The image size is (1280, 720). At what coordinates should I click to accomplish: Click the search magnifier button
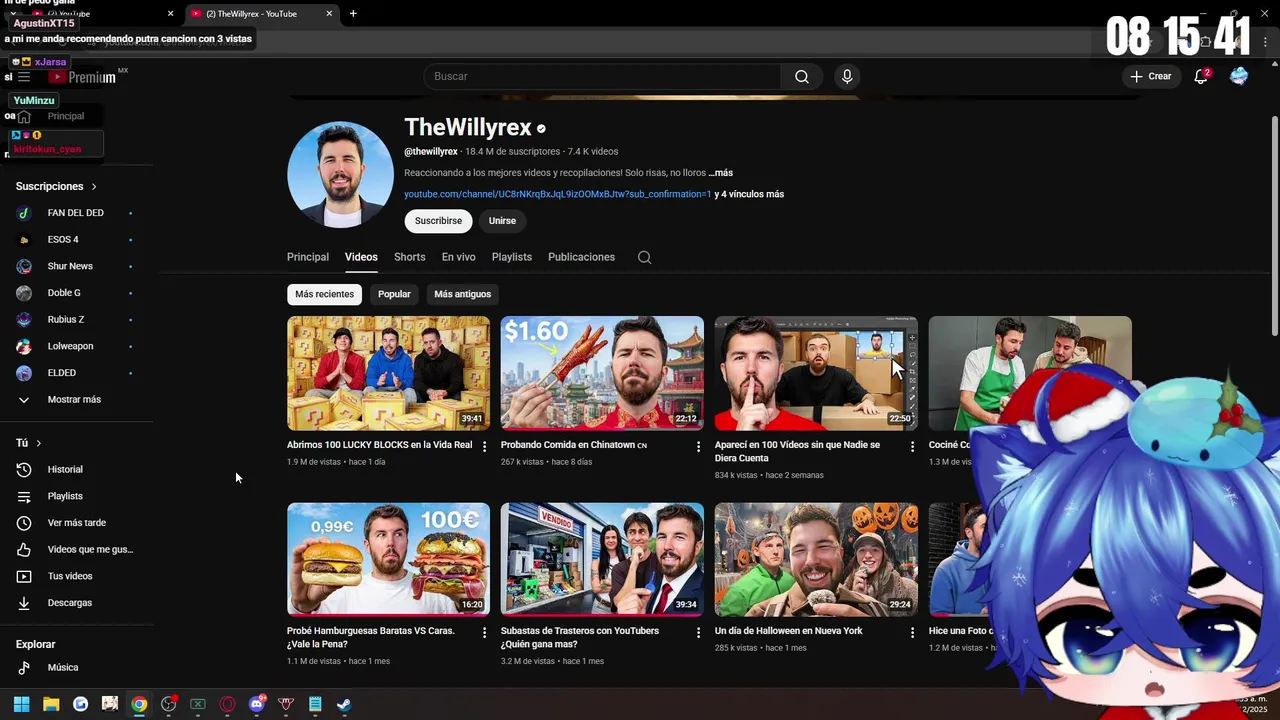(x=802, y=77)
